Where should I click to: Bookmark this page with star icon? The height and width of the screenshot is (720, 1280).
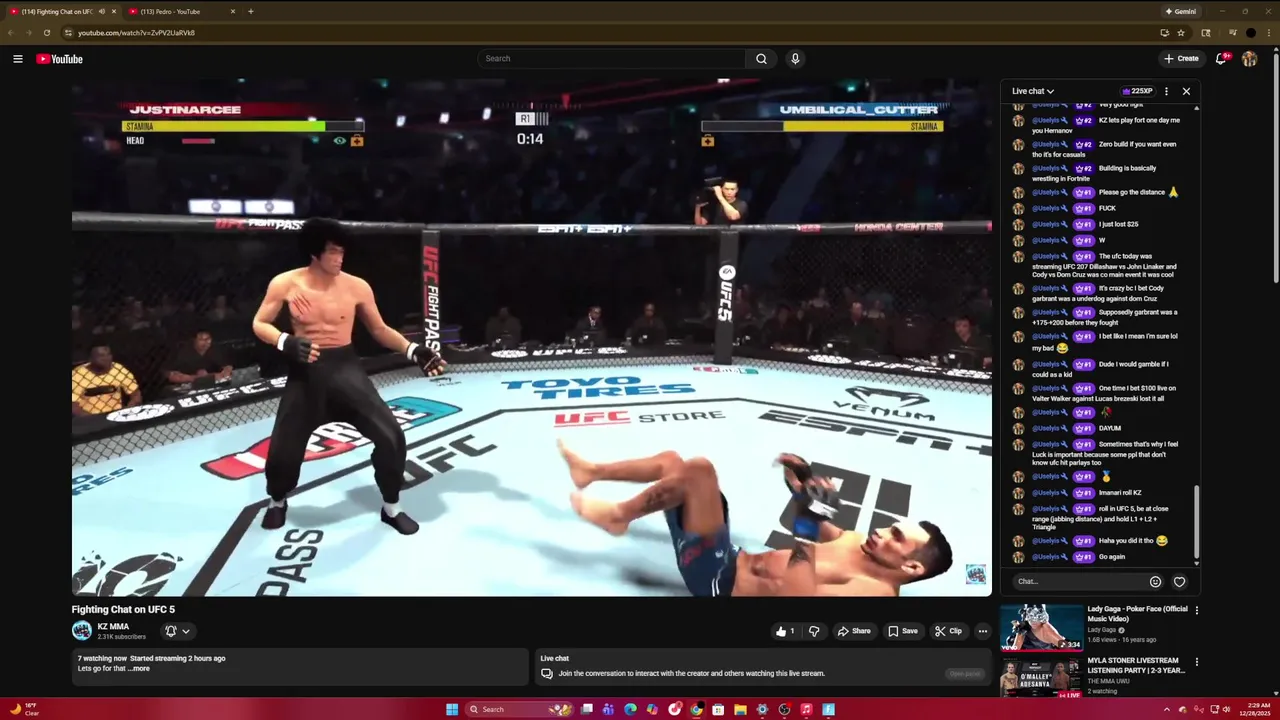[1181, 33]
